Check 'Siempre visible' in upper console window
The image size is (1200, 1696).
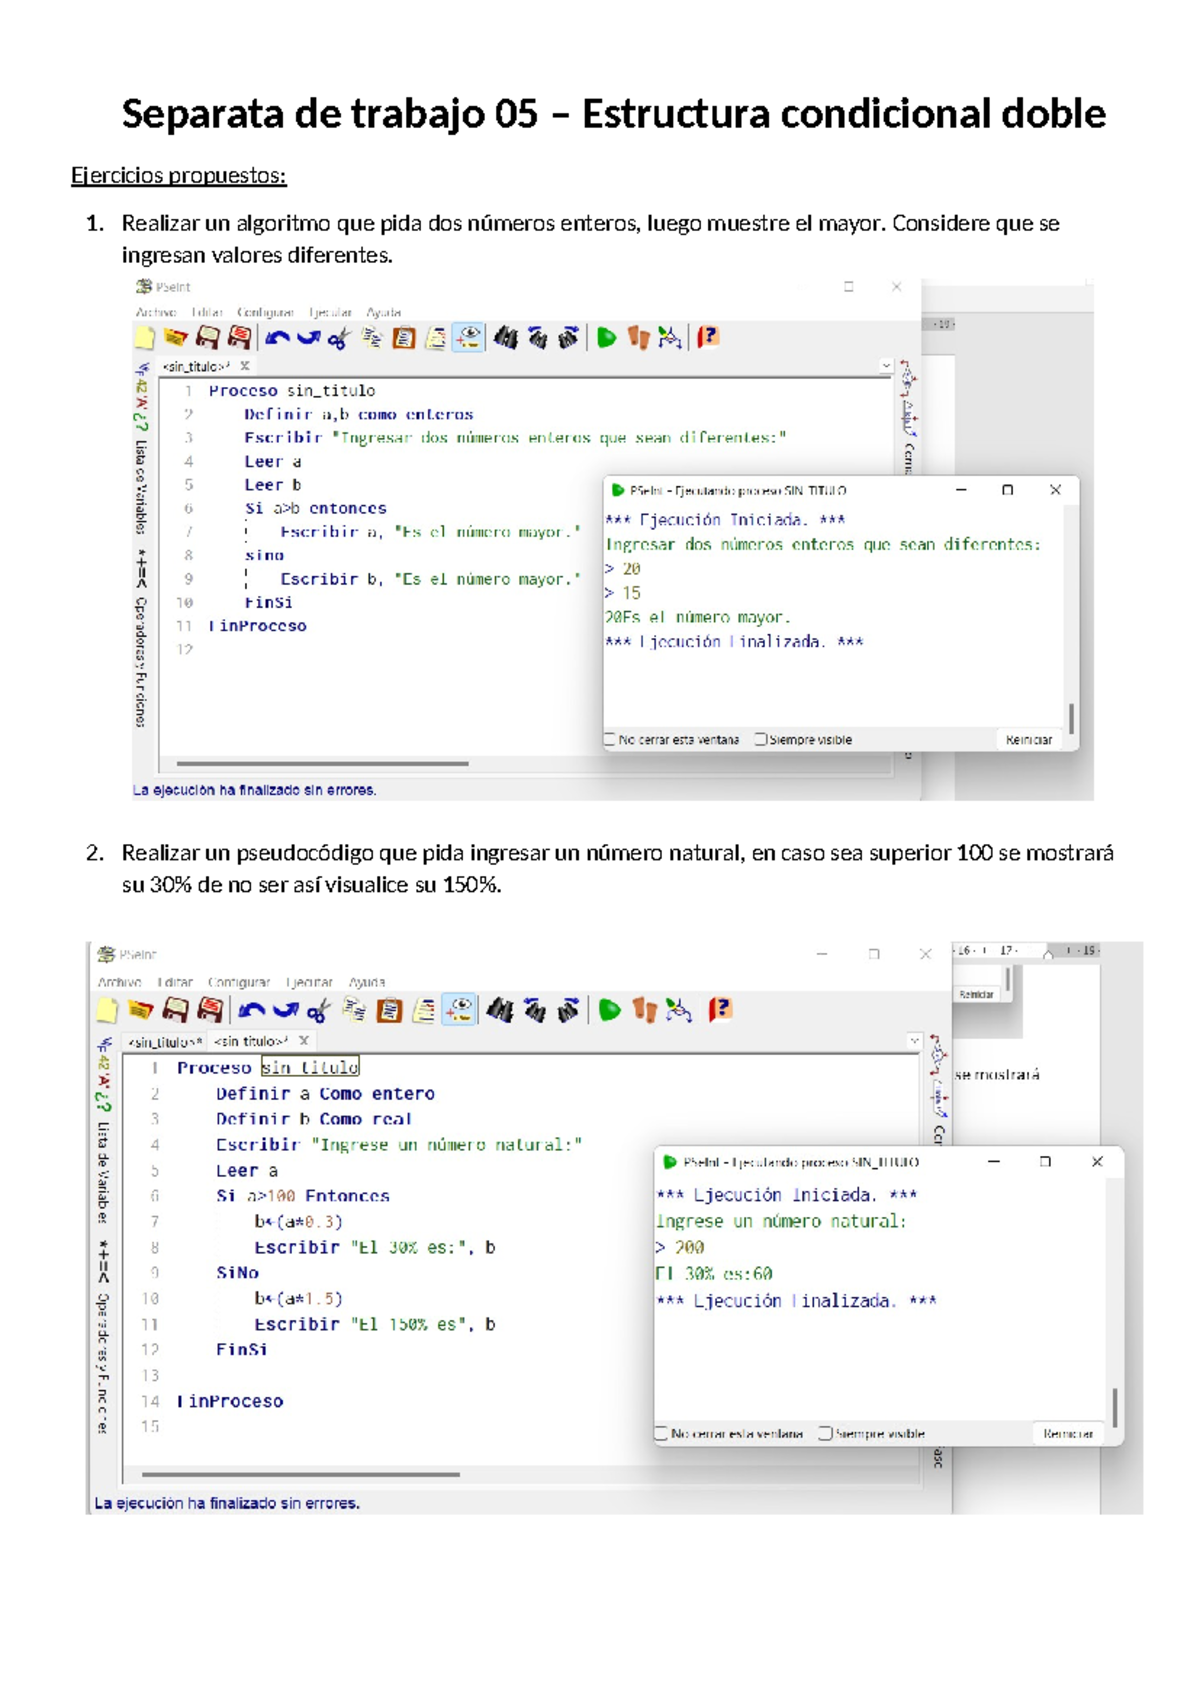point(761,740)
